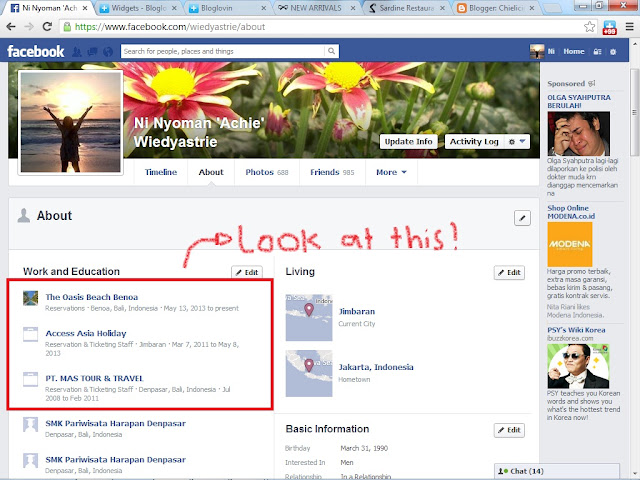The width and height of the screenshot is (640, 480).
Task: Switch to the NEW ARRIVALS browser tab
Action: (x=316, y=8)
